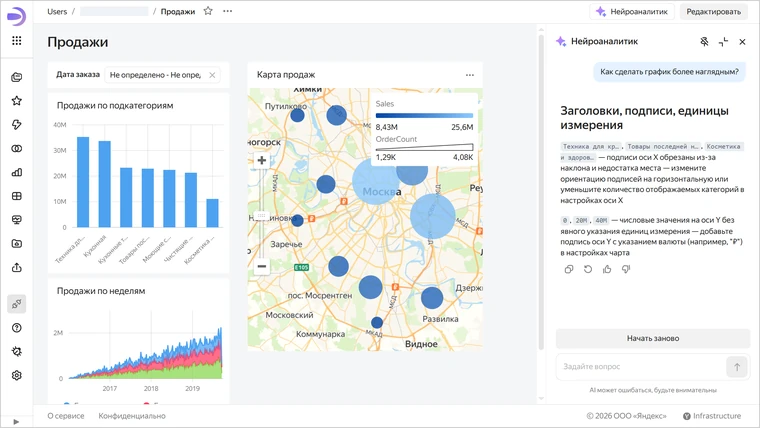Click the DataLens logo icon

tap(16, 16)
